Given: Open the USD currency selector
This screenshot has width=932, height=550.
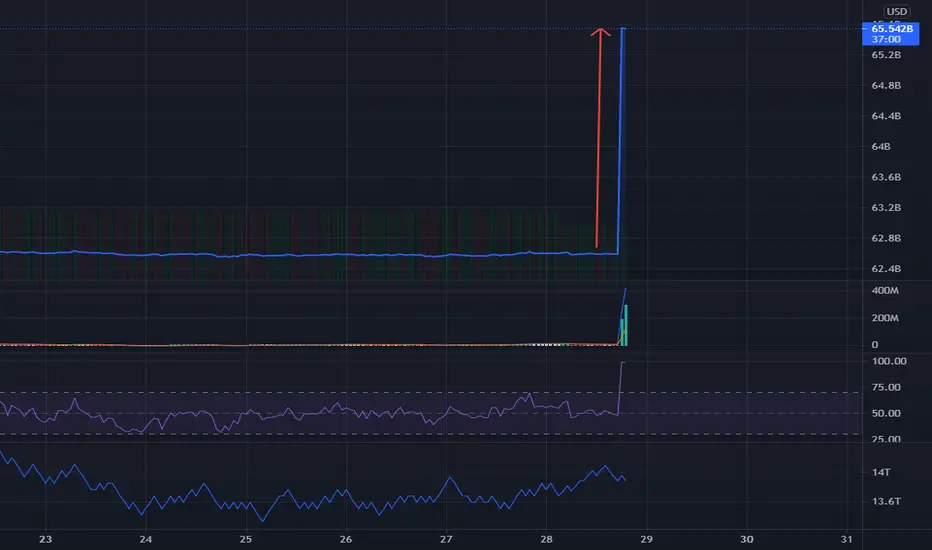Looking at the screenshot, I should 896,11.
